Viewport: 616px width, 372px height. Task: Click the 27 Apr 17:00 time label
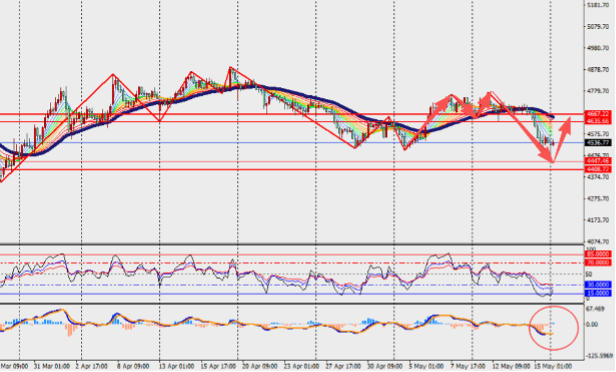(343, 366)
